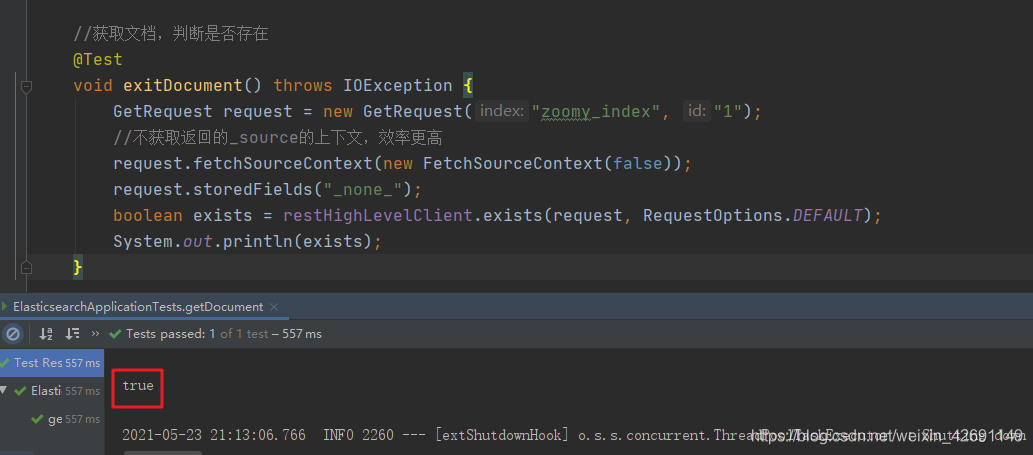Image resolution: width=1033 pixels, height=455 pixels.
Task: Collapse the exitDocument method fold marker
Action: pyautogui.click(x=27, y=86)
